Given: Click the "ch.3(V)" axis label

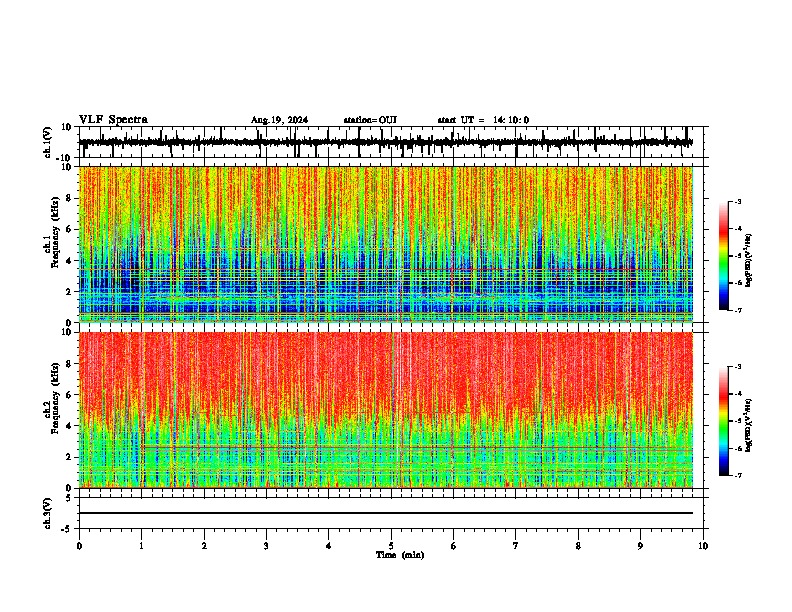Looking at the screenshot, I should coord(47,514).
